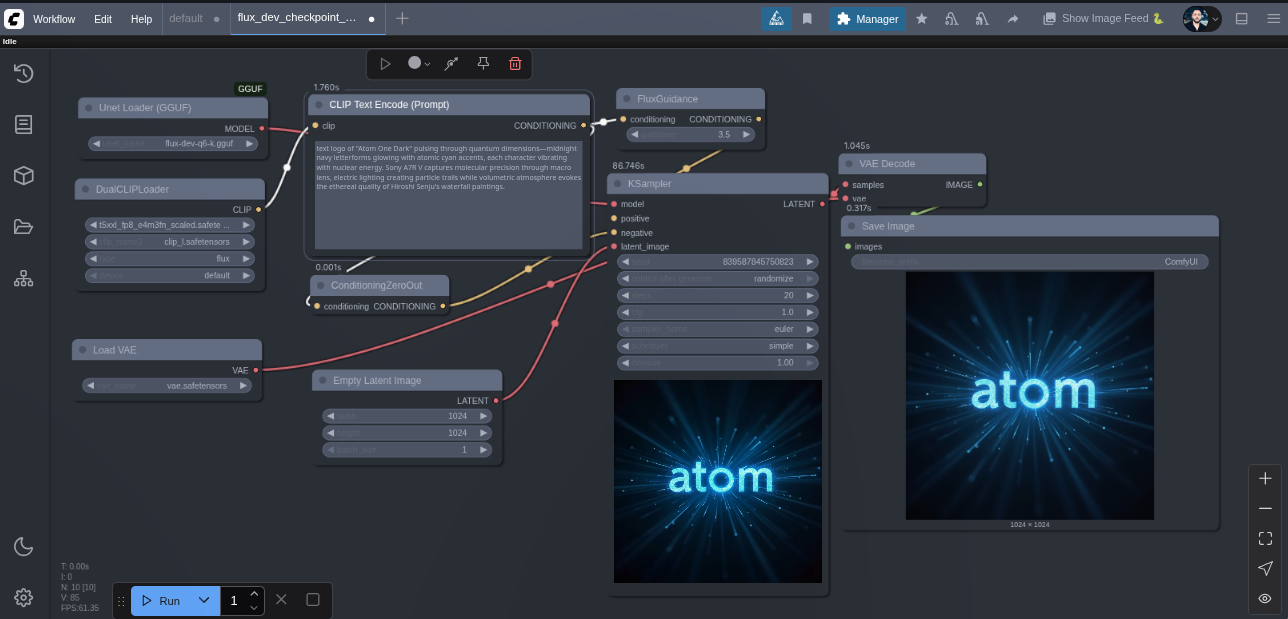Click the Manager button

tap(867, 19)
